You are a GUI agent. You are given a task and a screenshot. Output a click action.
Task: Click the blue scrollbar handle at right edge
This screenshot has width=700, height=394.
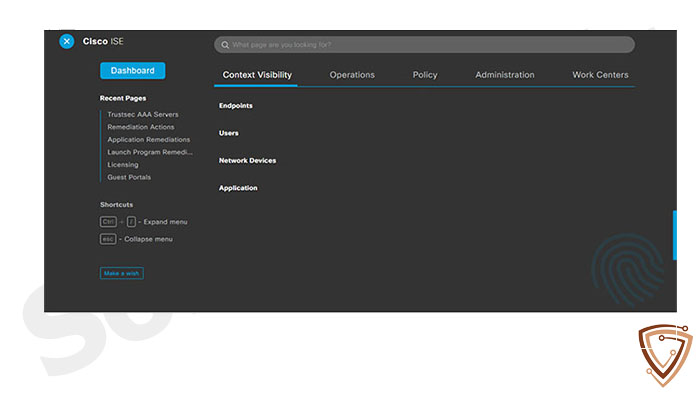[x=675, y=235]
